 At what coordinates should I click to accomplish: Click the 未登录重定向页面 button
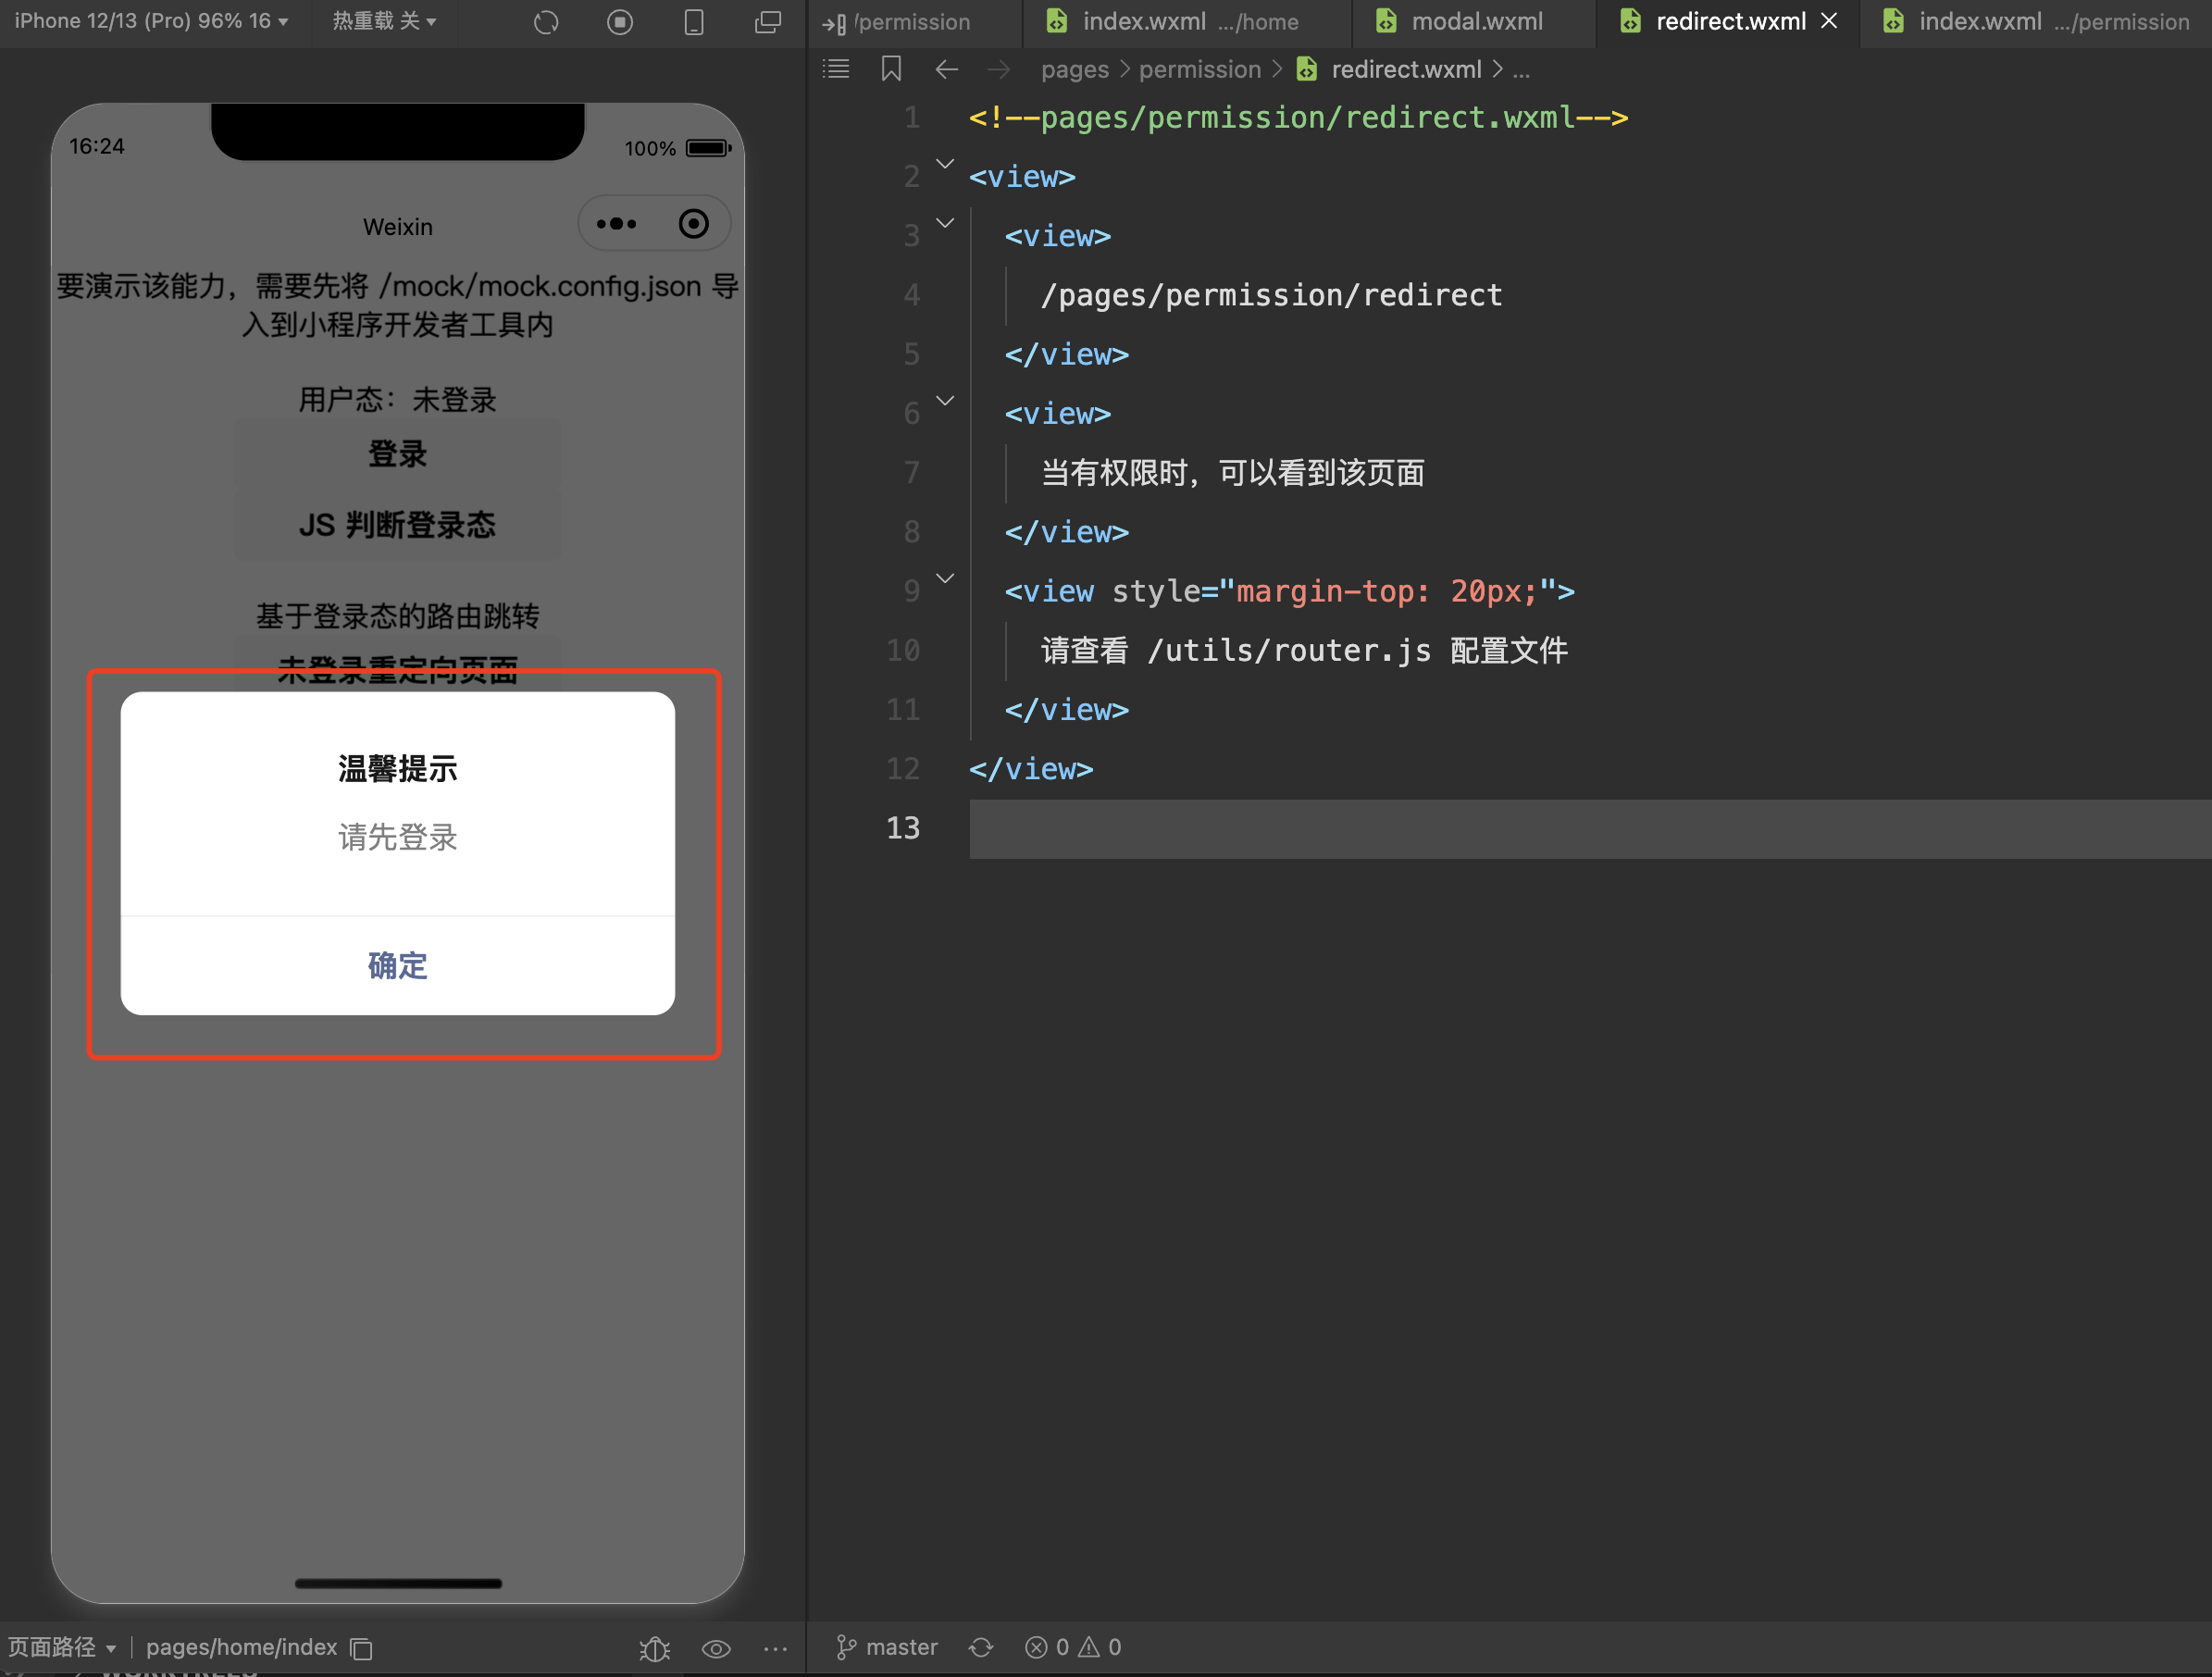[398, 669]
